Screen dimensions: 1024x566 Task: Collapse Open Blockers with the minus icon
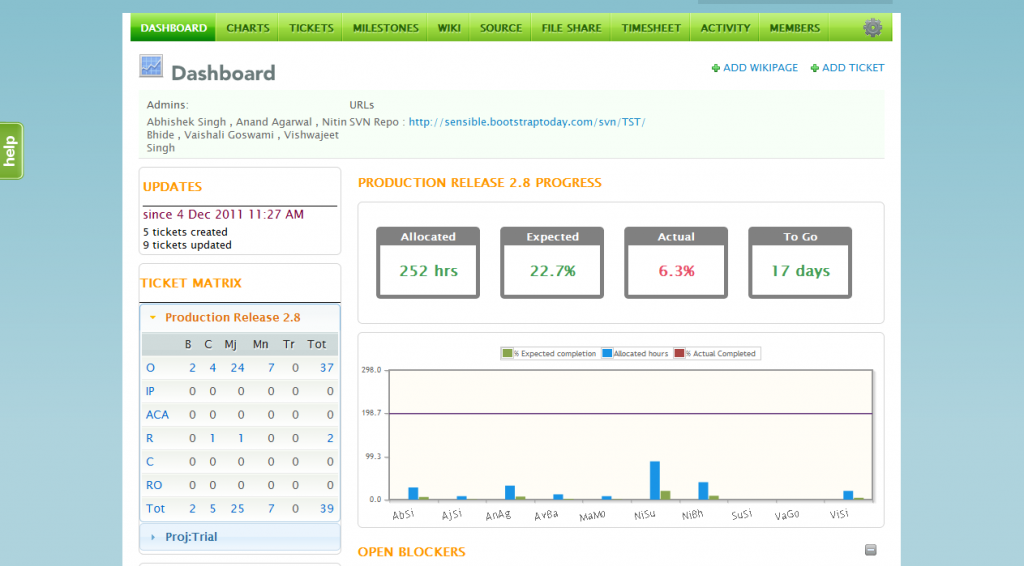tap(871, 550)
